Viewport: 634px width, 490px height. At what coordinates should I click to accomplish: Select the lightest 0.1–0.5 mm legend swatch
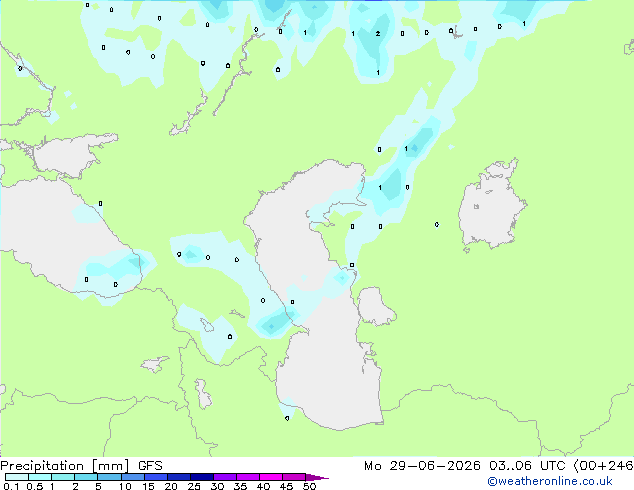coord(17,477)
